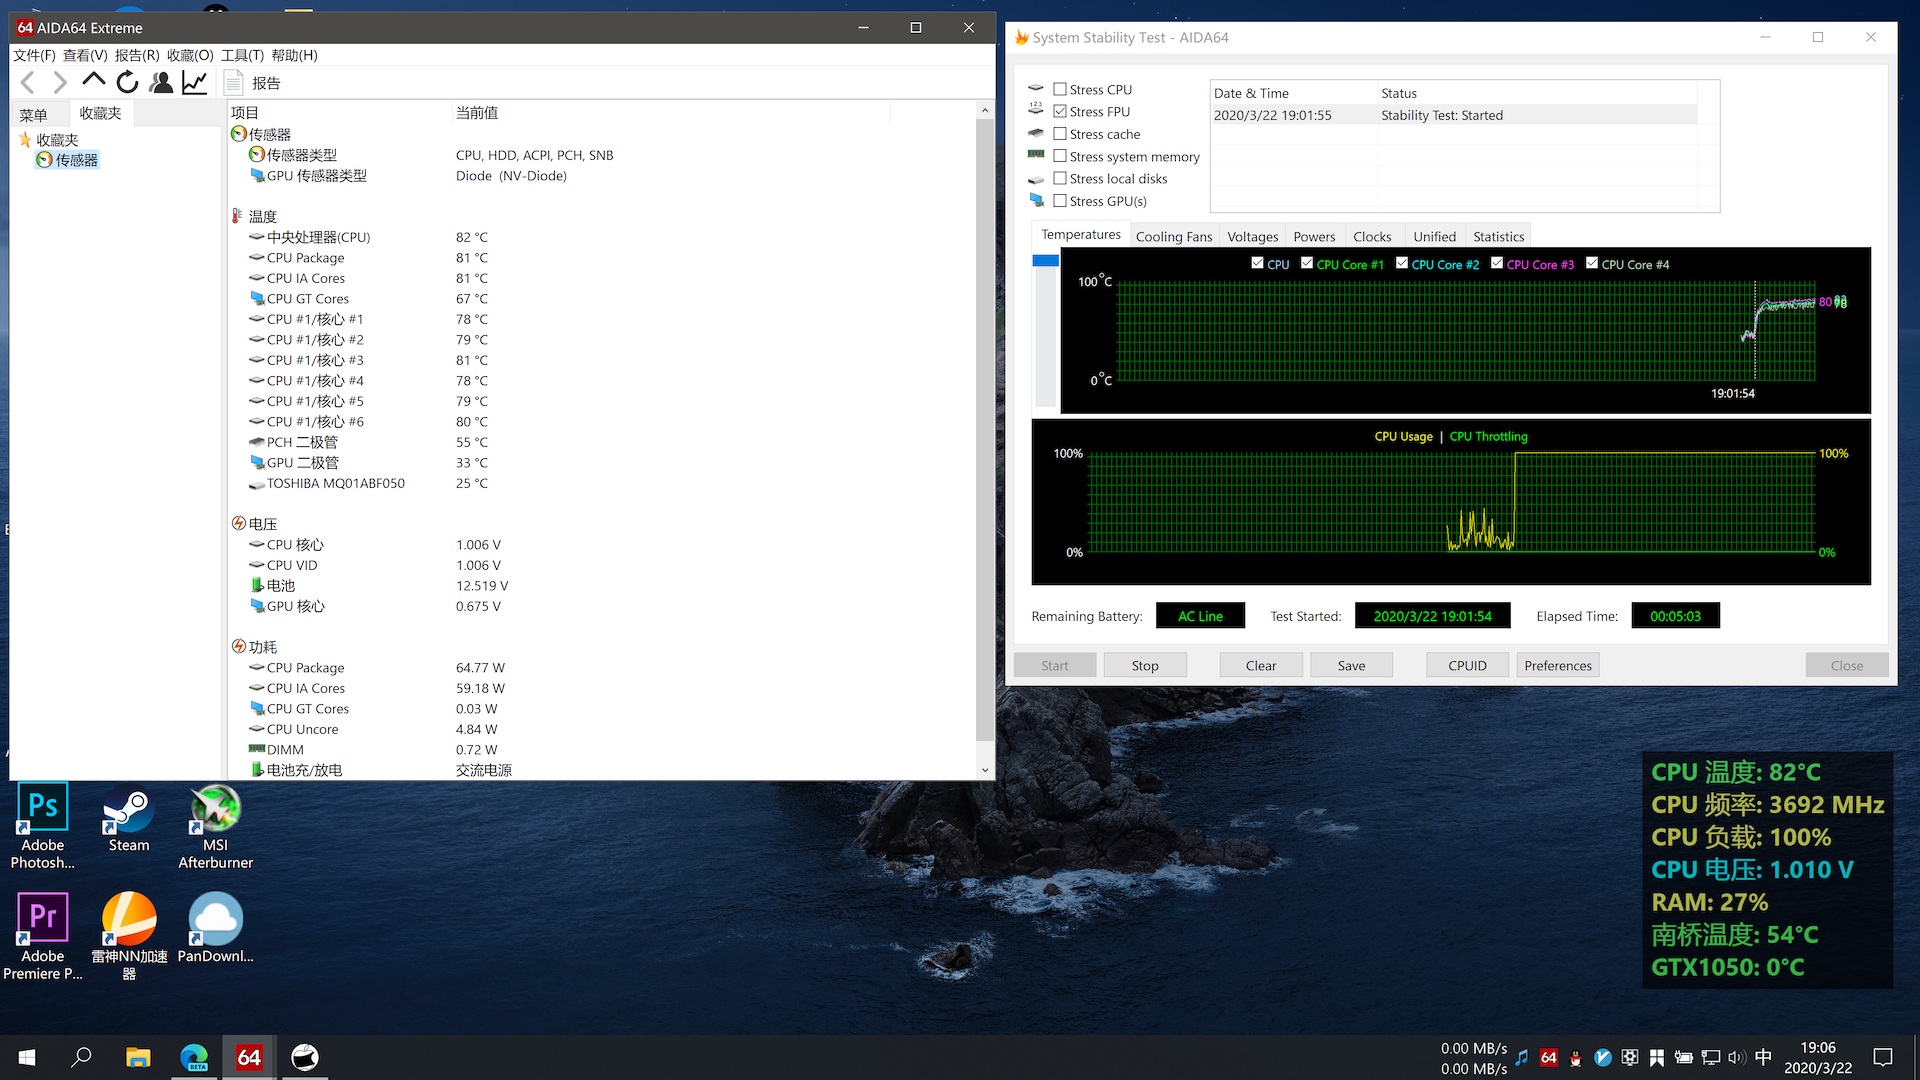This screenshot has width=1920, height=1080.
Task: Open the graph icon in AIDA64 toolbar
Action: [195, 82]
